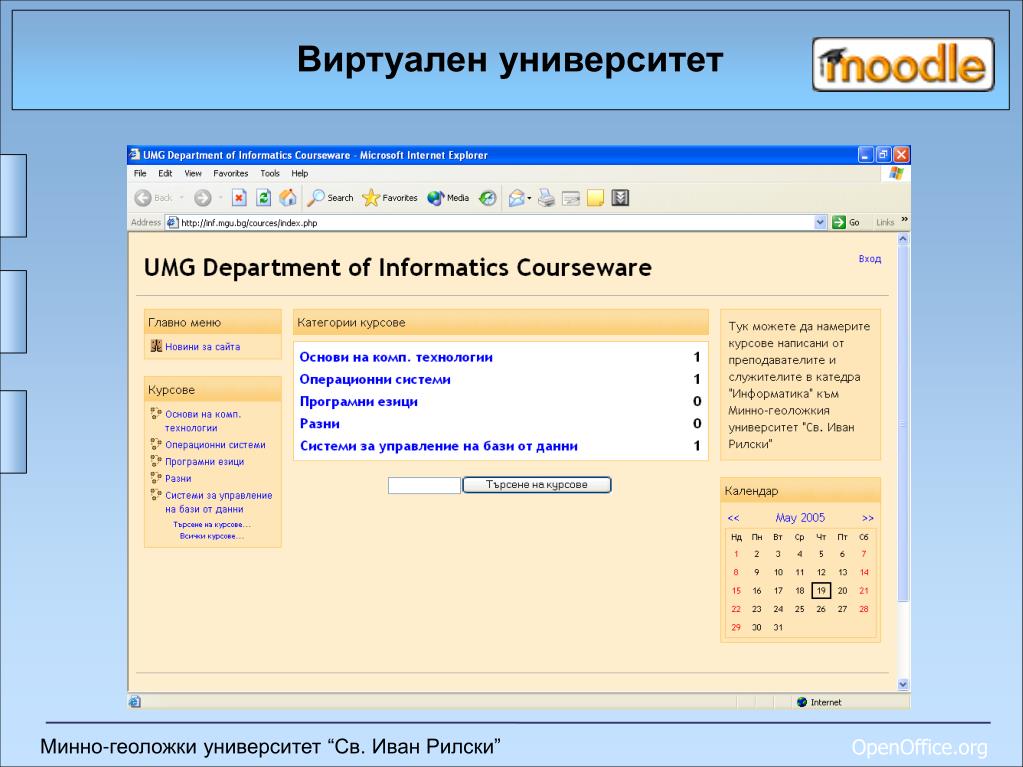Click the scroll down arrow of page scrollbar

click(x=903, y=684)
